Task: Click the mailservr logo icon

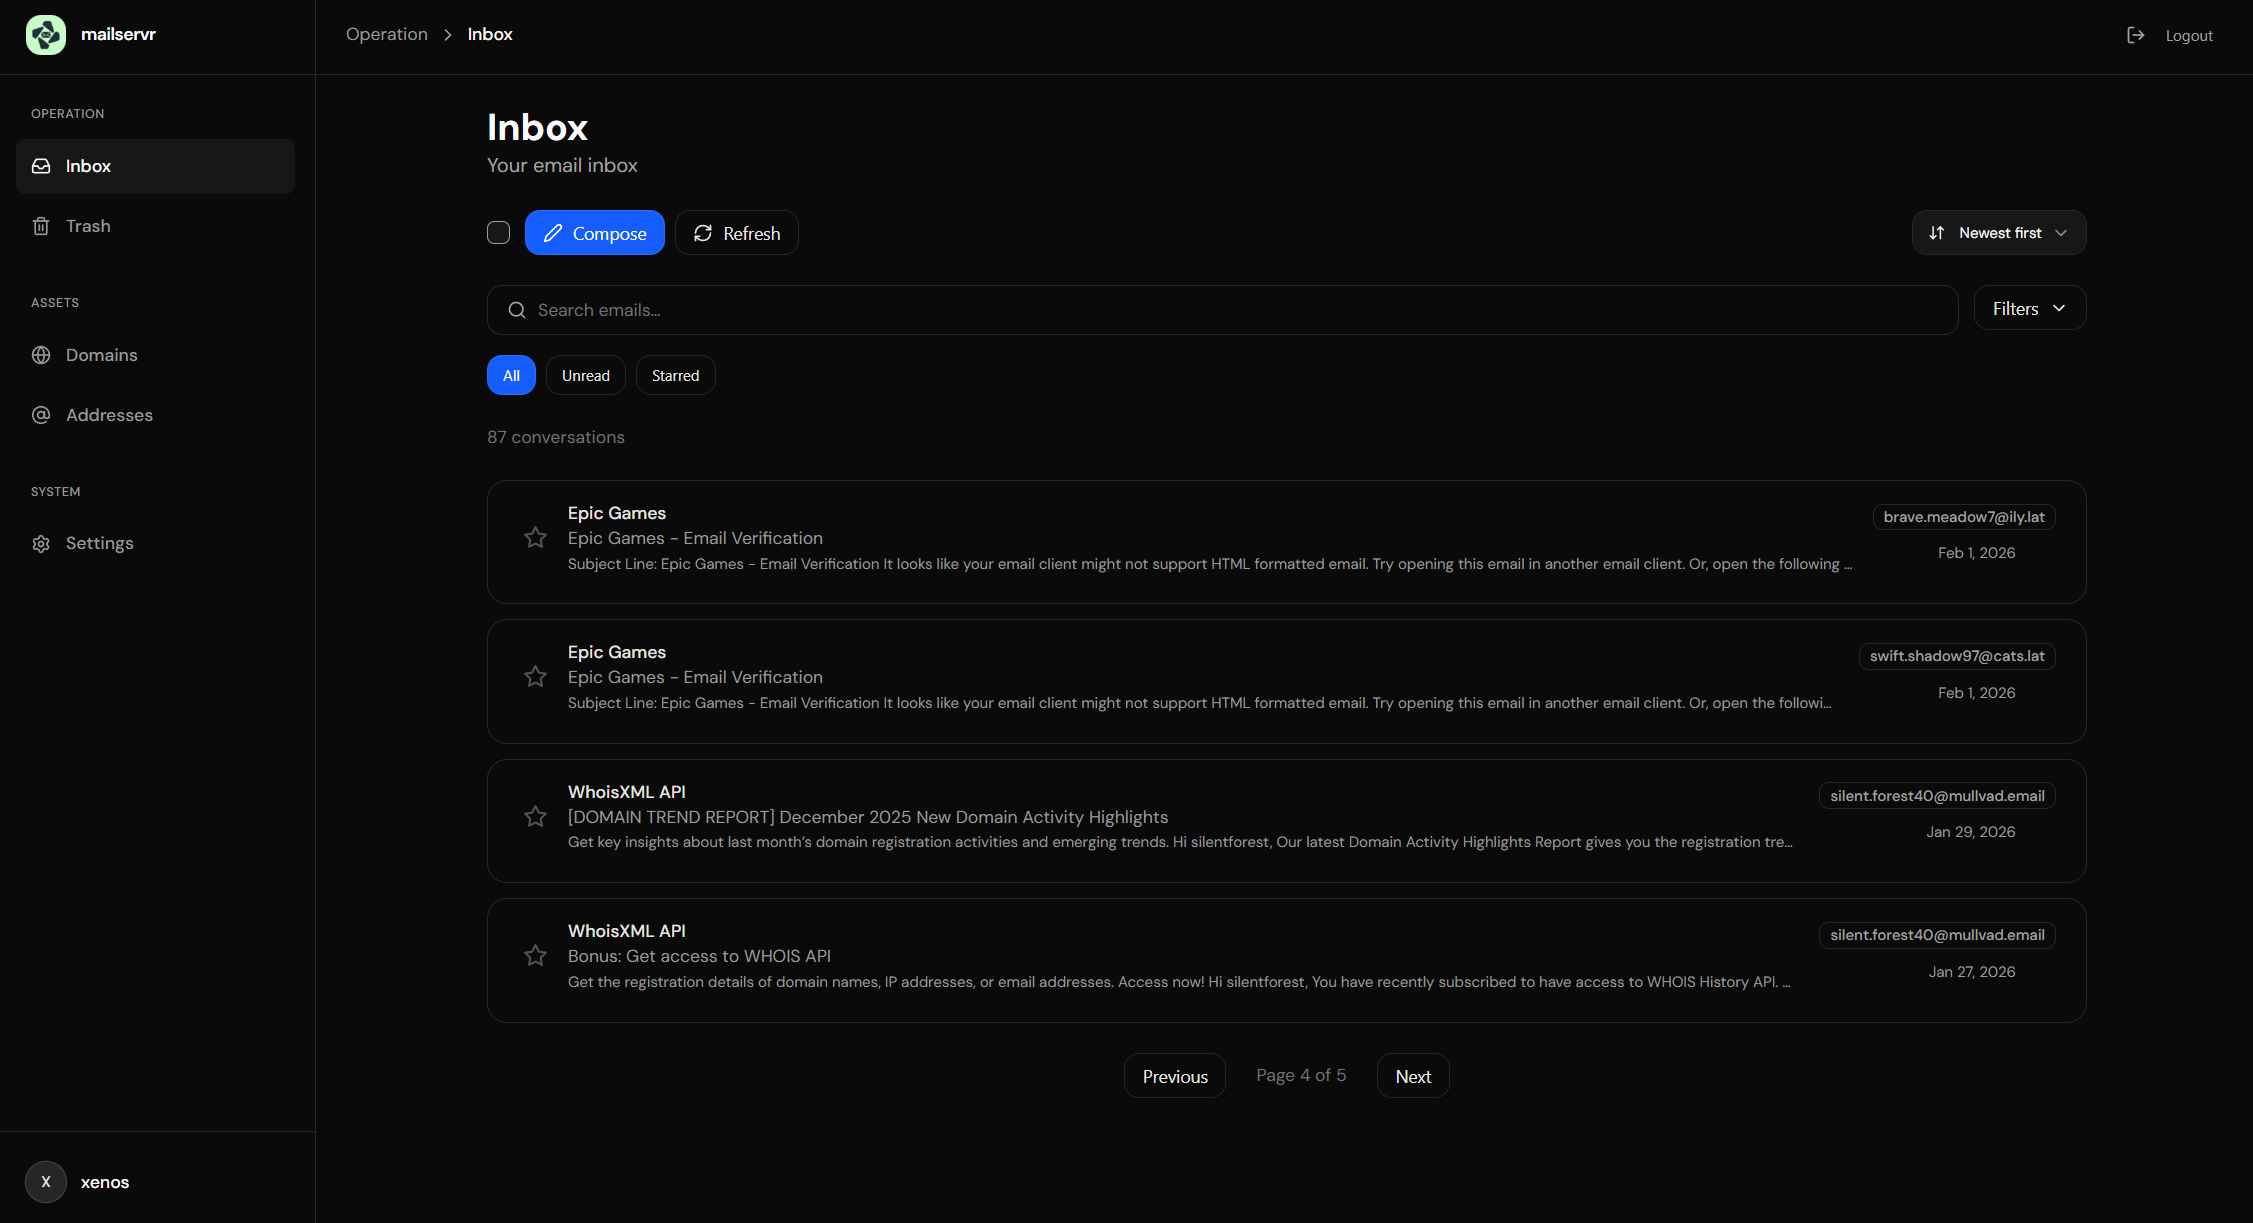Action: click(46, 34)
